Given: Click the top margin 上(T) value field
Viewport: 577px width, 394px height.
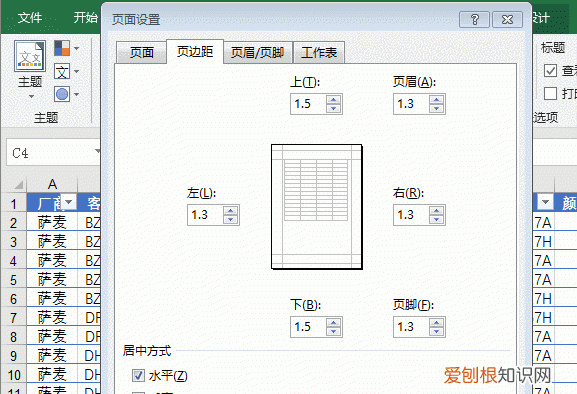Looking at the screenshot, I should point(308,104).
